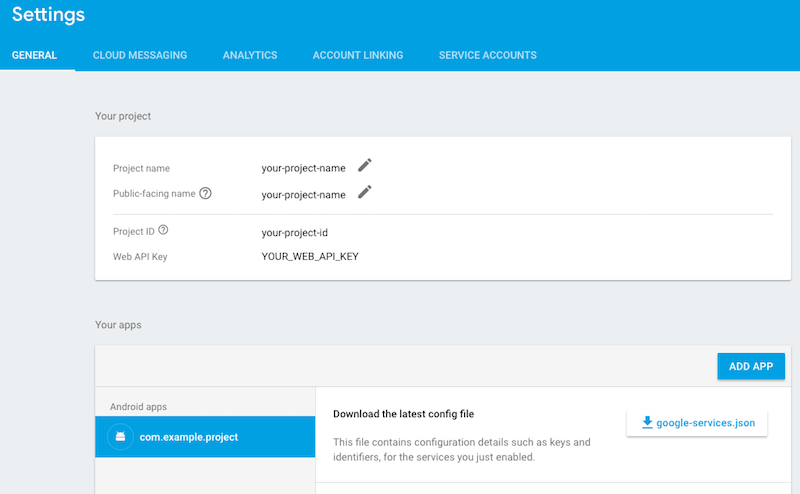Click the your-project-id value
800x494 pixels.
295,232
